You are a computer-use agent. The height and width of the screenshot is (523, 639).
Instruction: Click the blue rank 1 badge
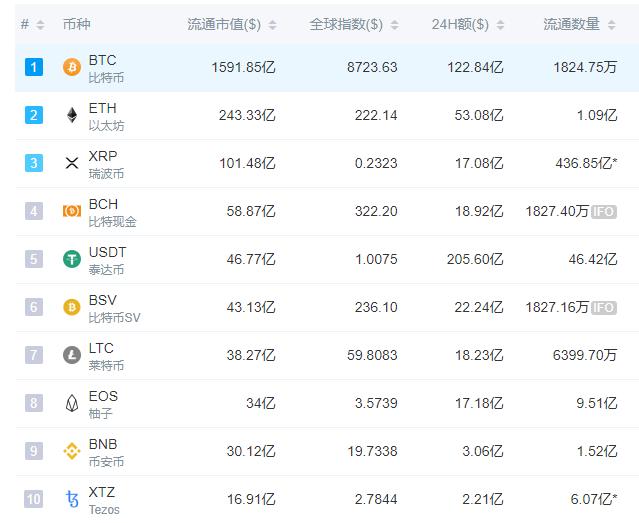[x=34, y=67]
